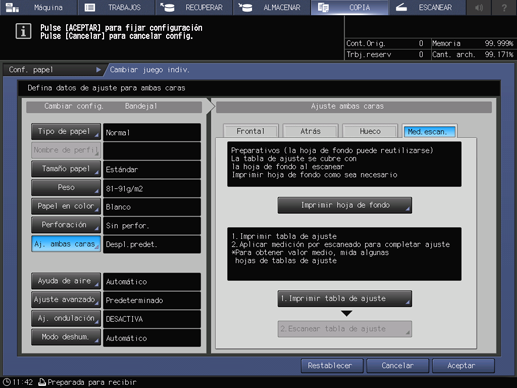Screen dimensions: 517x388
Task: Open the Peso weight options
Action: 66,187
